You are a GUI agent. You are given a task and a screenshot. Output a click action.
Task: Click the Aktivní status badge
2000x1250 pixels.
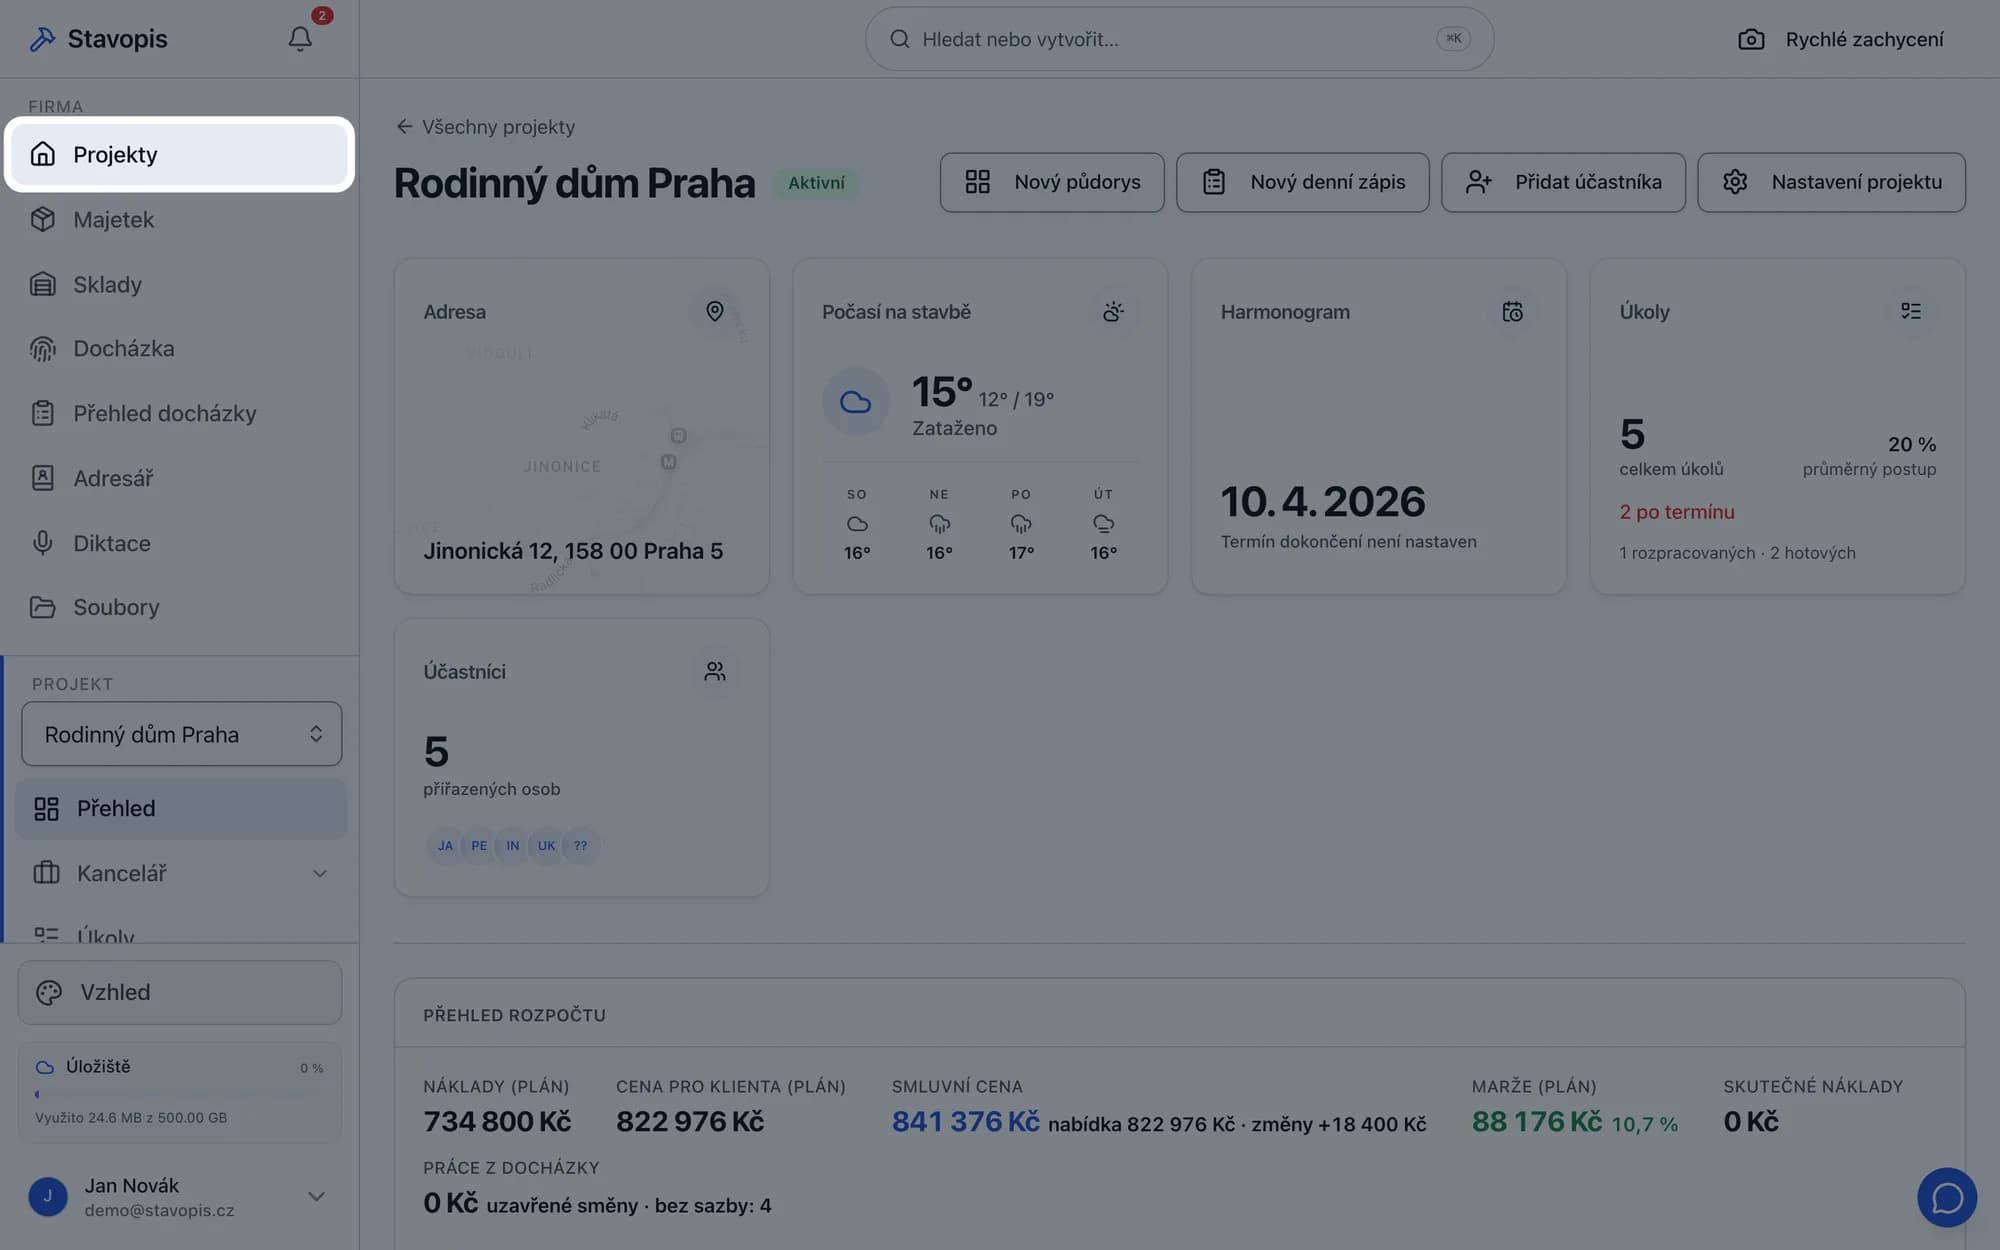(x=816, y=183)
